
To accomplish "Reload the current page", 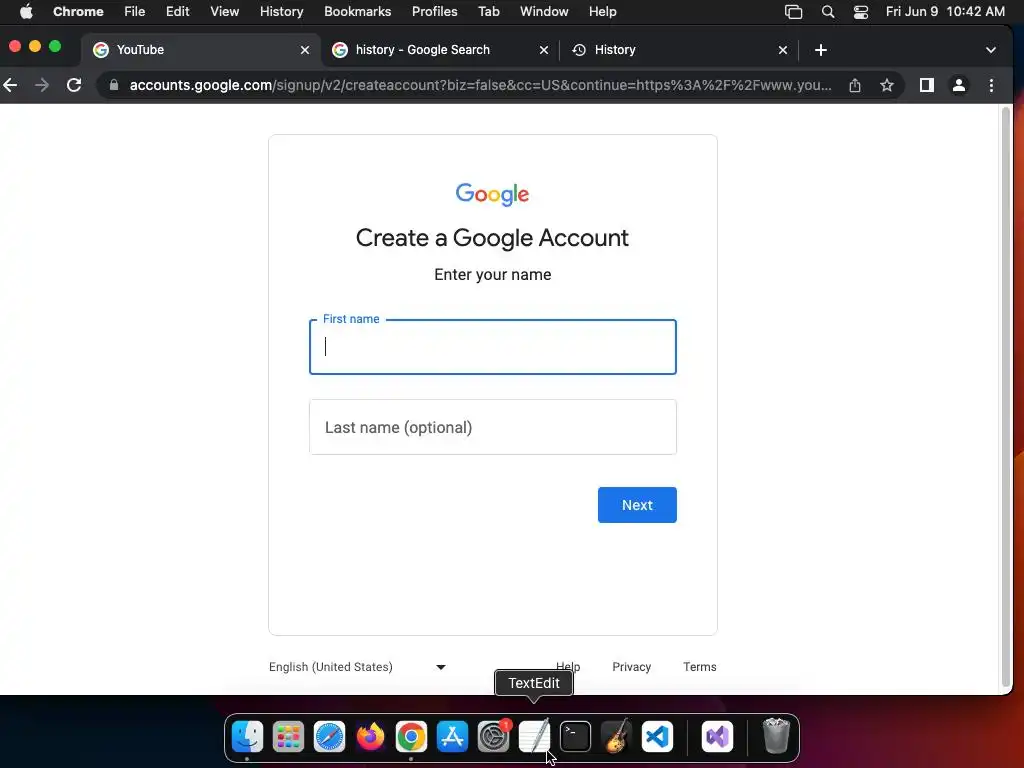I will click(x=74, y=85).
